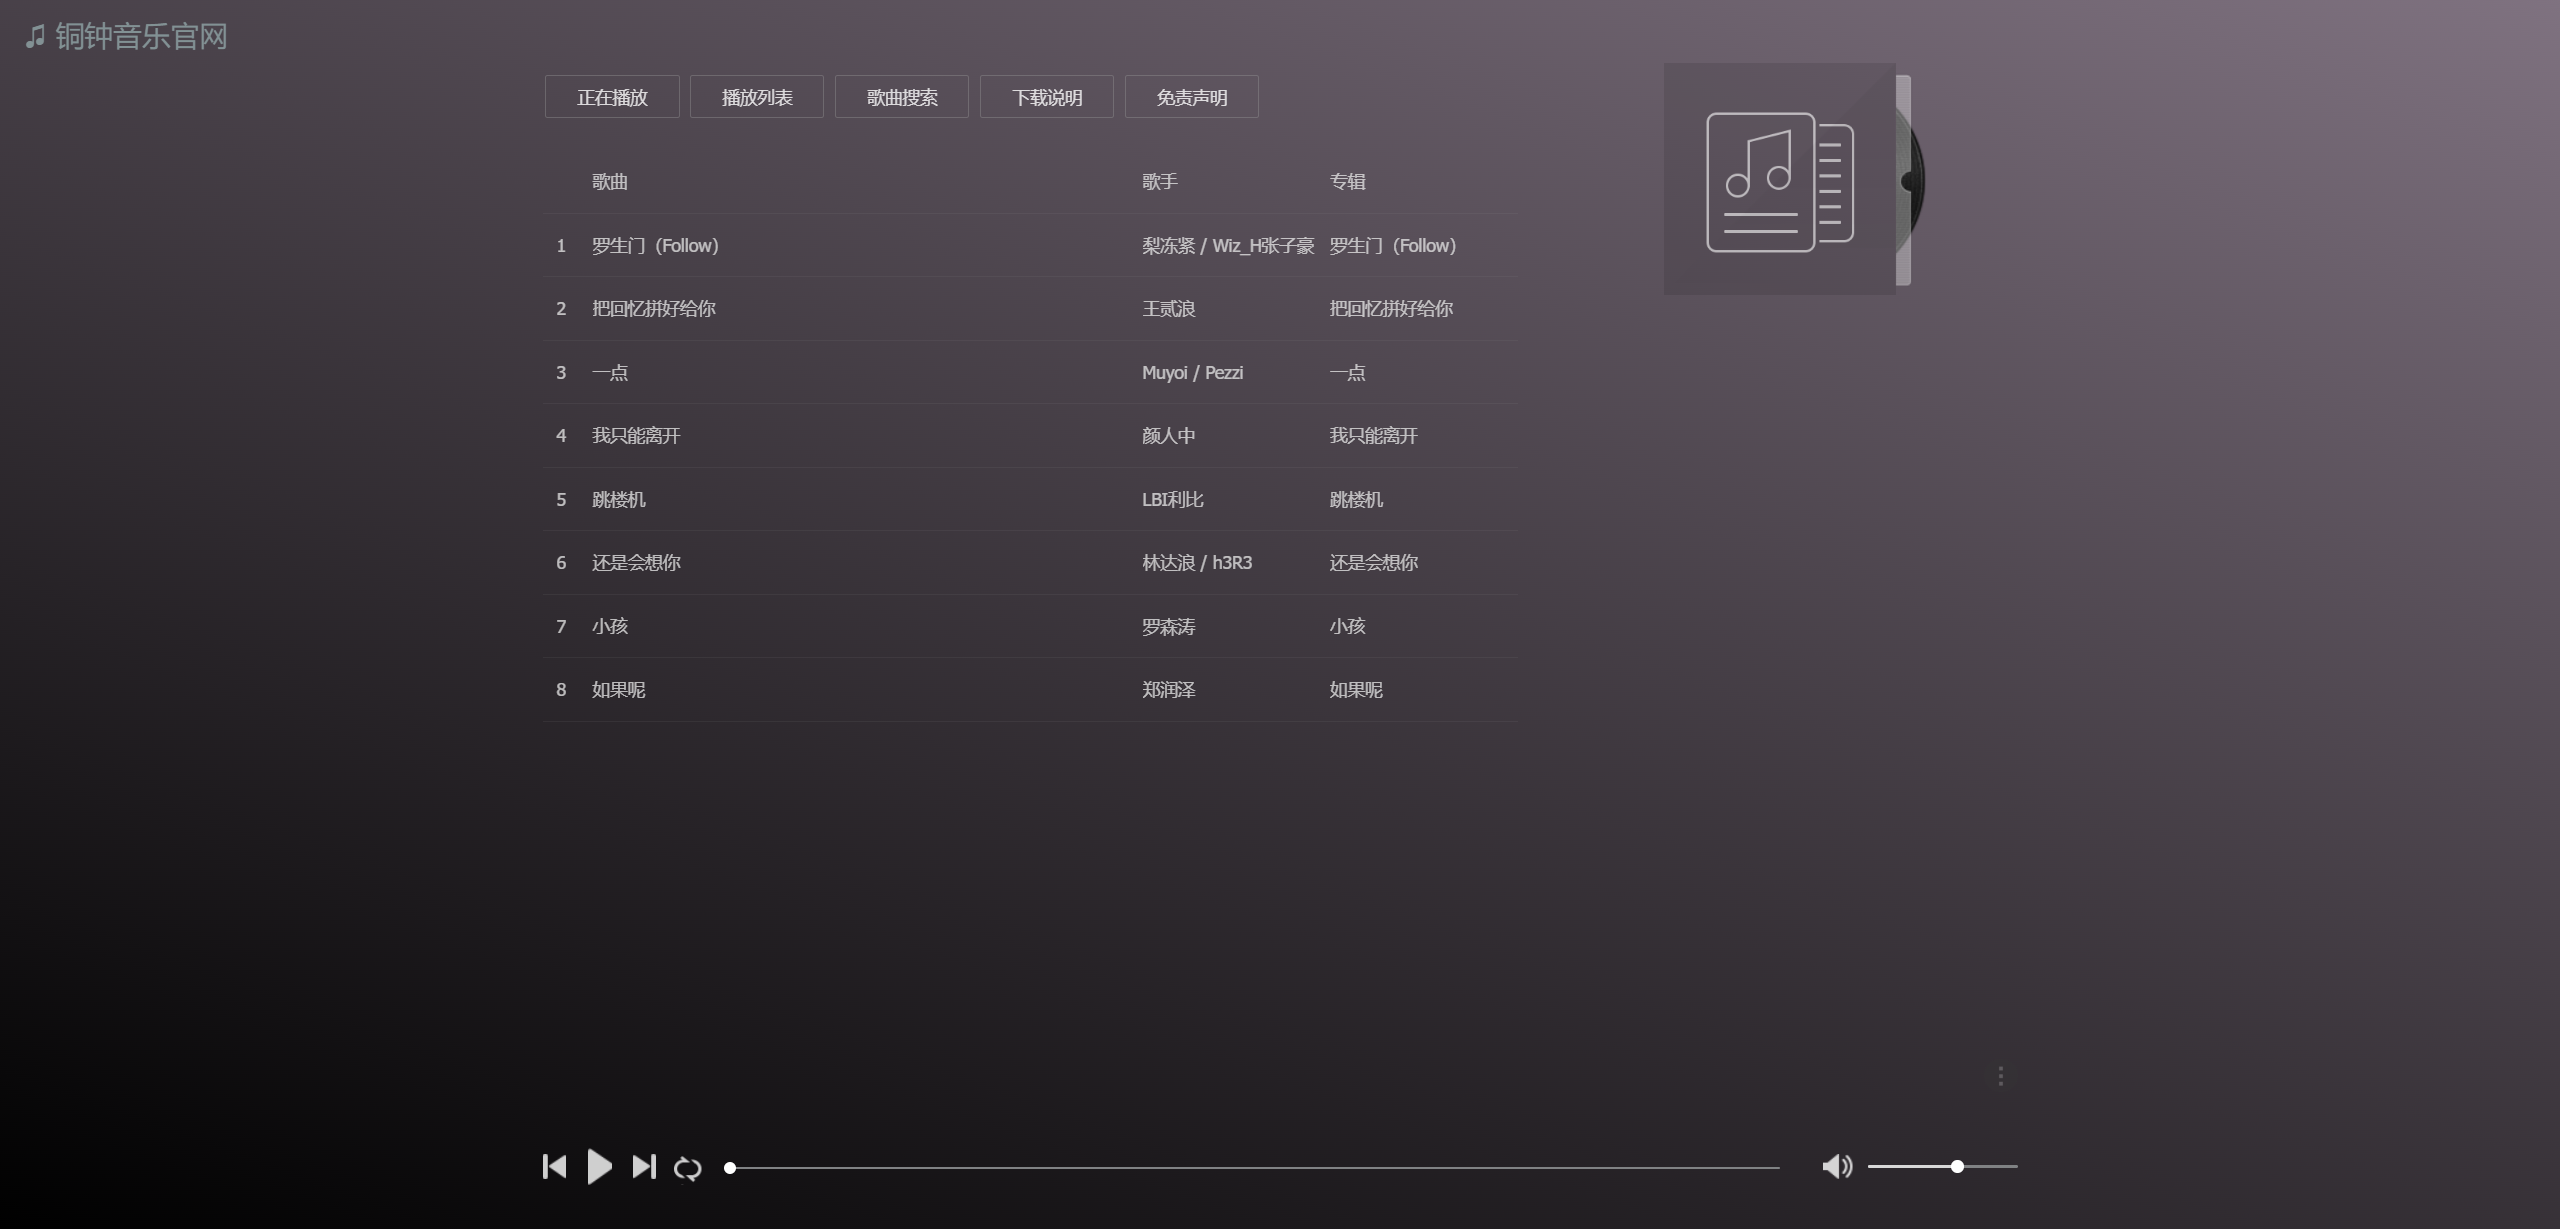The width and height of the screenshot is (2560, 1229).
Task: Open the 歌曲搜索 tab
Action: click(x=902, y=97)
